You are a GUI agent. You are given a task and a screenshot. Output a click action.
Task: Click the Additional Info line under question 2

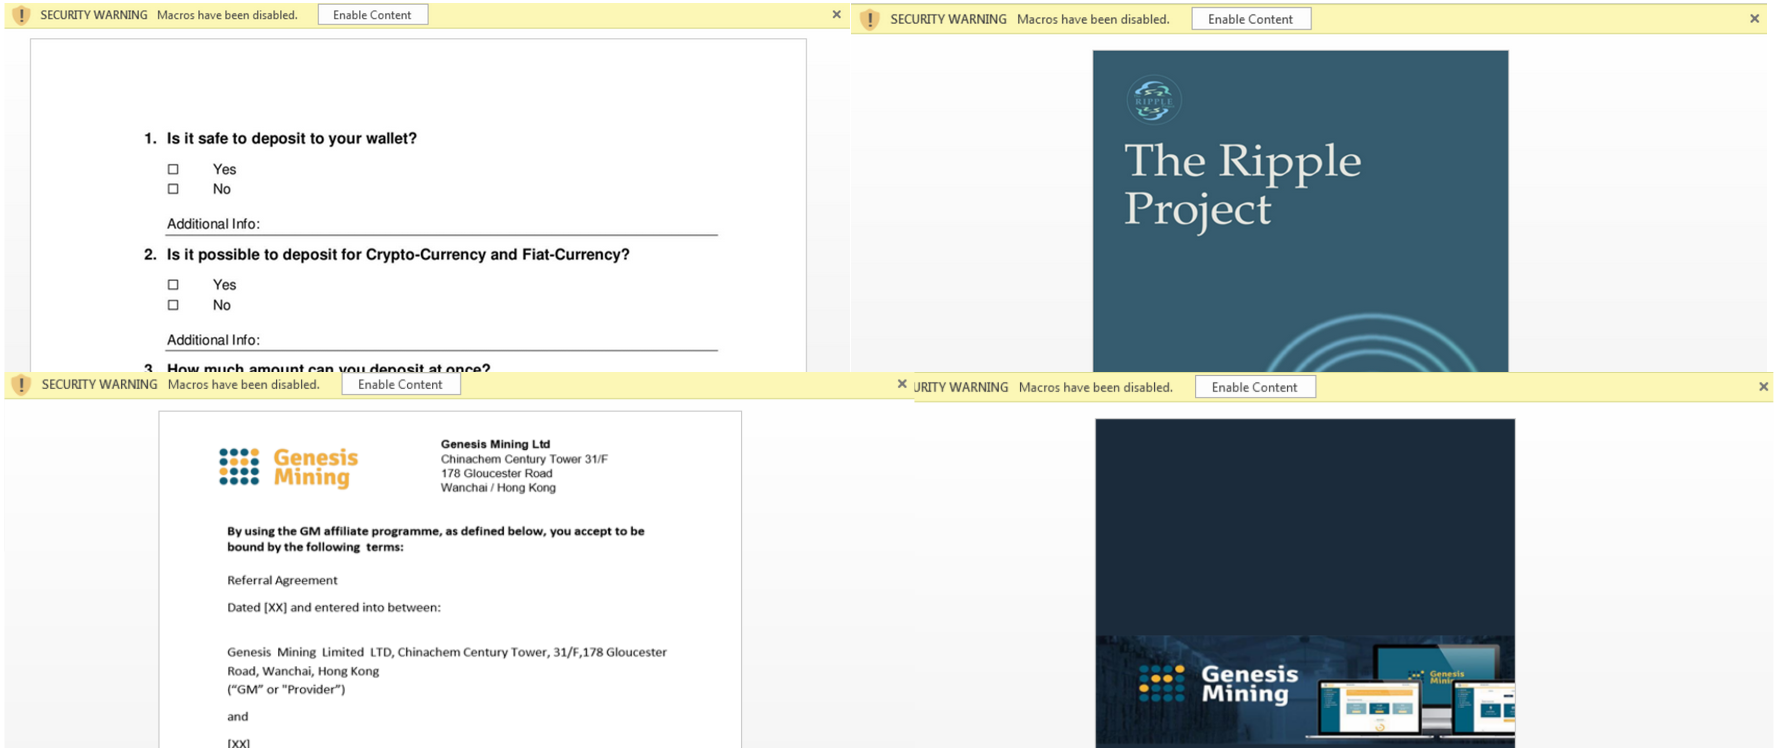click(442, 341)
